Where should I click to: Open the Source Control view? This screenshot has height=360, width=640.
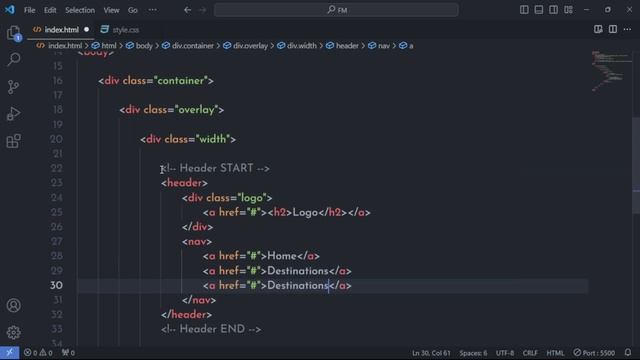tap(13, 87)
